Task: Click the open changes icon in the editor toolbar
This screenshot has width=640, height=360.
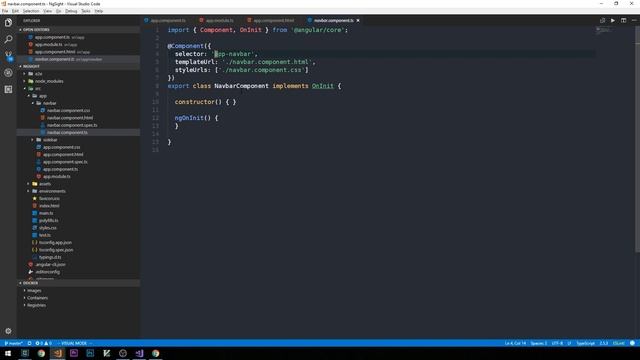Action: point(602,20)
